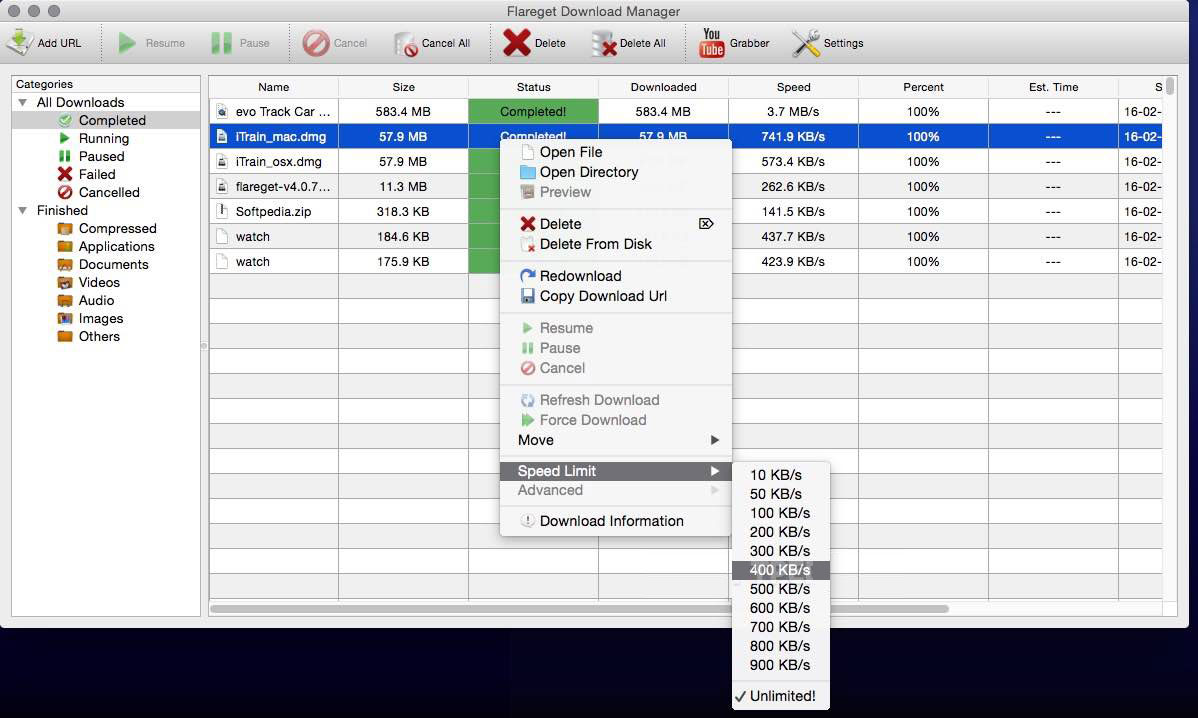
Task: Click the Compressed folder icon
Action: point(65,228)
